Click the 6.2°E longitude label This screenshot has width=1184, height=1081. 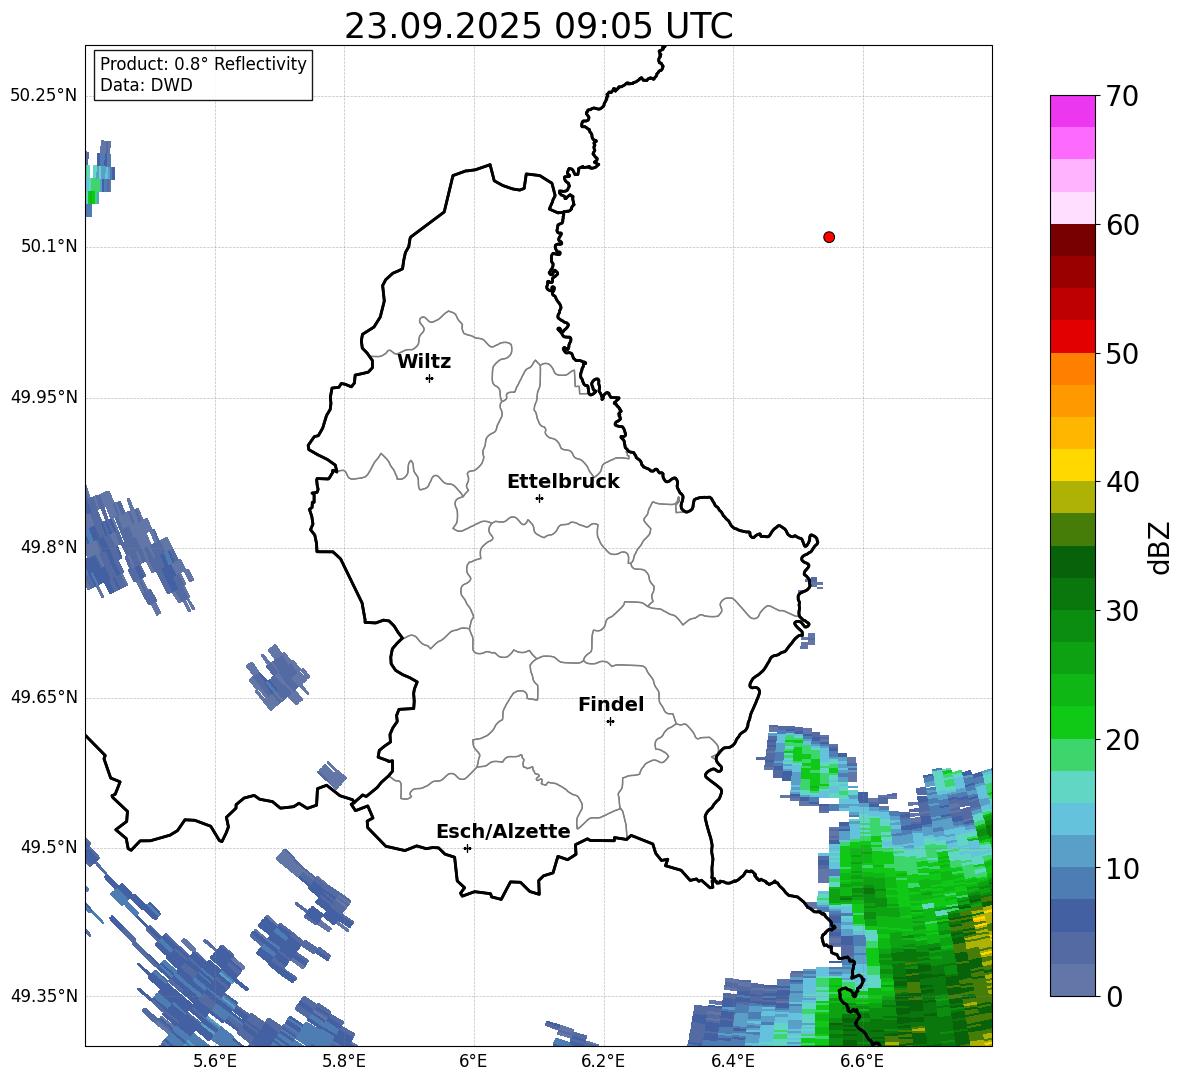click(x=603, y=1061)
